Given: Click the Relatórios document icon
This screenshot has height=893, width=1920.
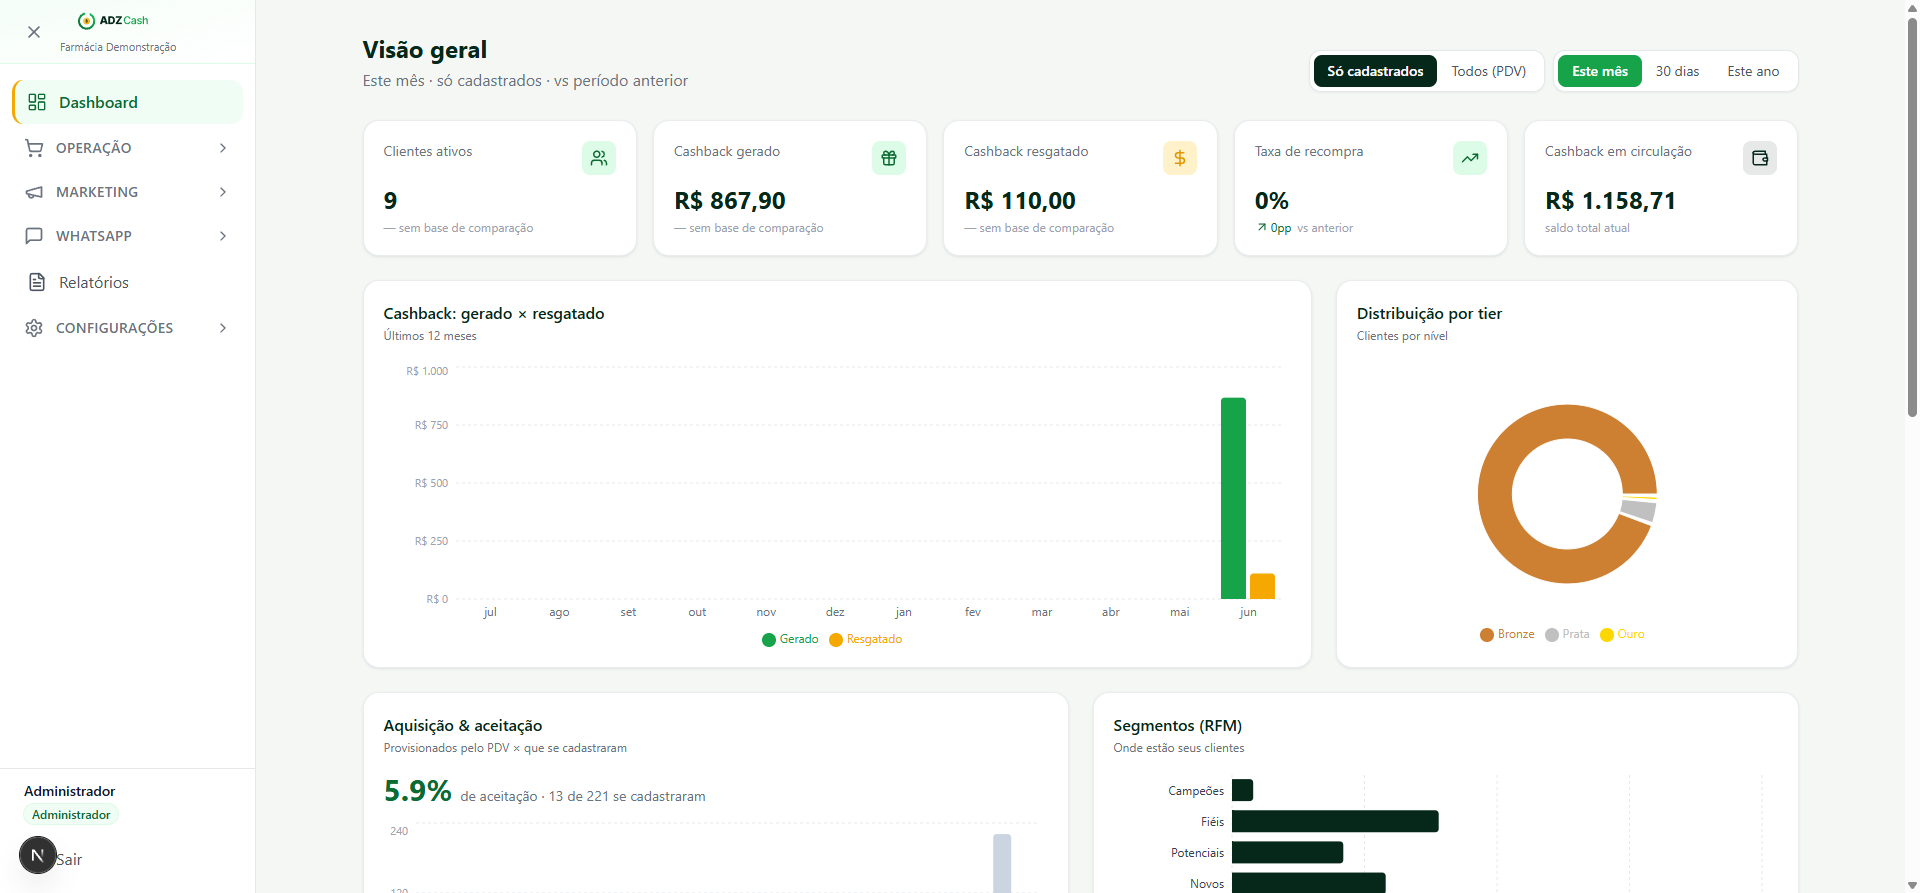Looking at the screenshot, I should pyautogui.click(x=37, y=282).
